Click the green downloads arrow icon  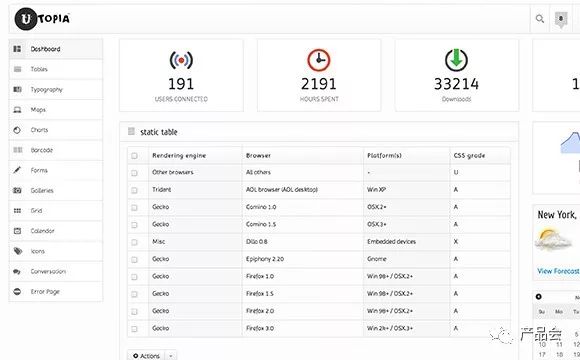[x=456, y=60]
